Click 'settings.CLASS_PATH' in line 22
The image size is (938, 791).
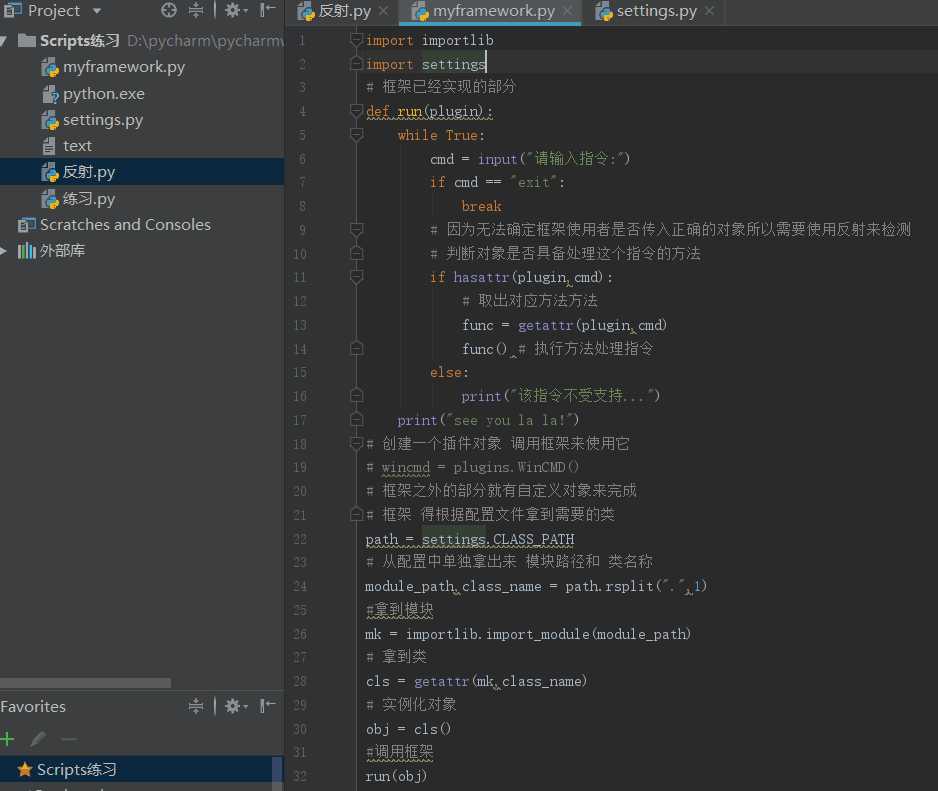pyautogui.click(x=498, y=539)
